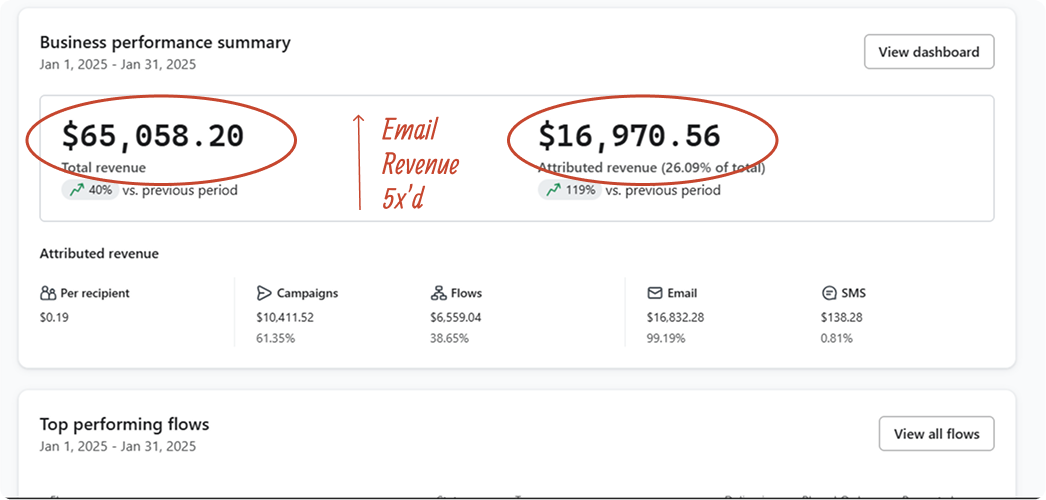Click the Flows revenue value $6,559.04
The image size is (1046, 500).
[456, 317]
